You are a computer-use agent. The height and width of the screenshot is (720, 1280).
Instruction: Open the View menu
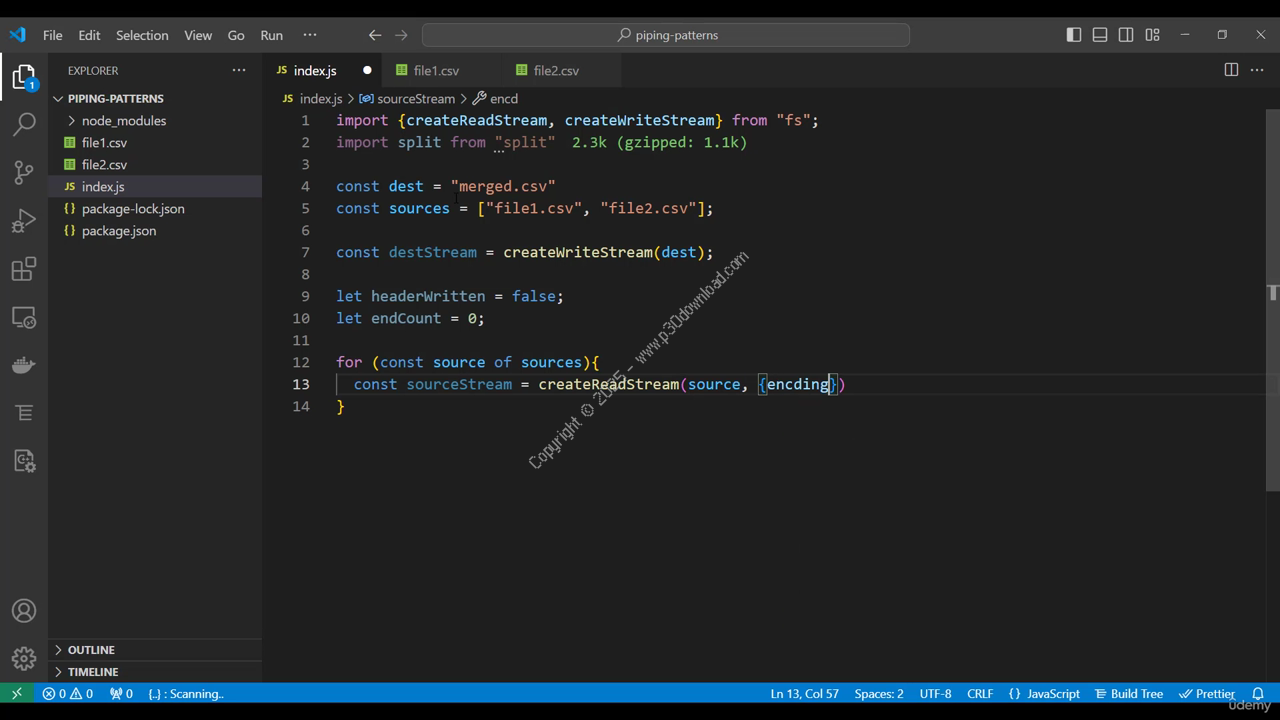click(198, 35)
